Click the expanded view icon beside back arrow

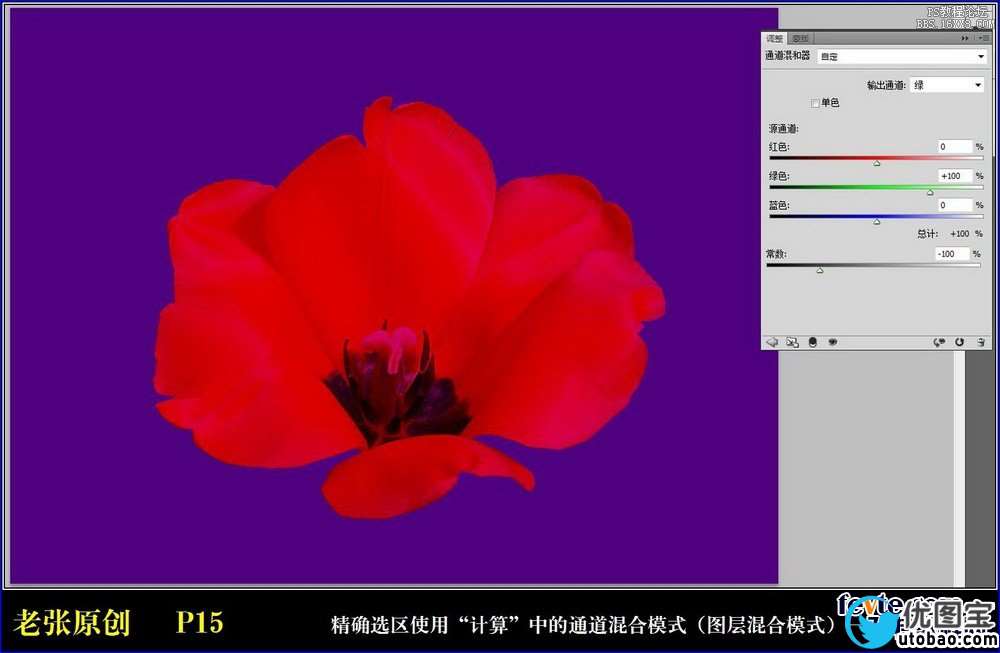click(792, 342)
